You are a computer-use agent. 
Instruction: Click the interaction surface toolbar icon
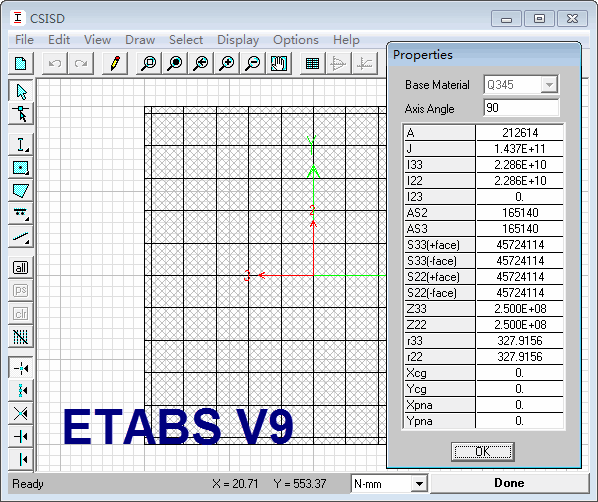[x=338, y=63]
